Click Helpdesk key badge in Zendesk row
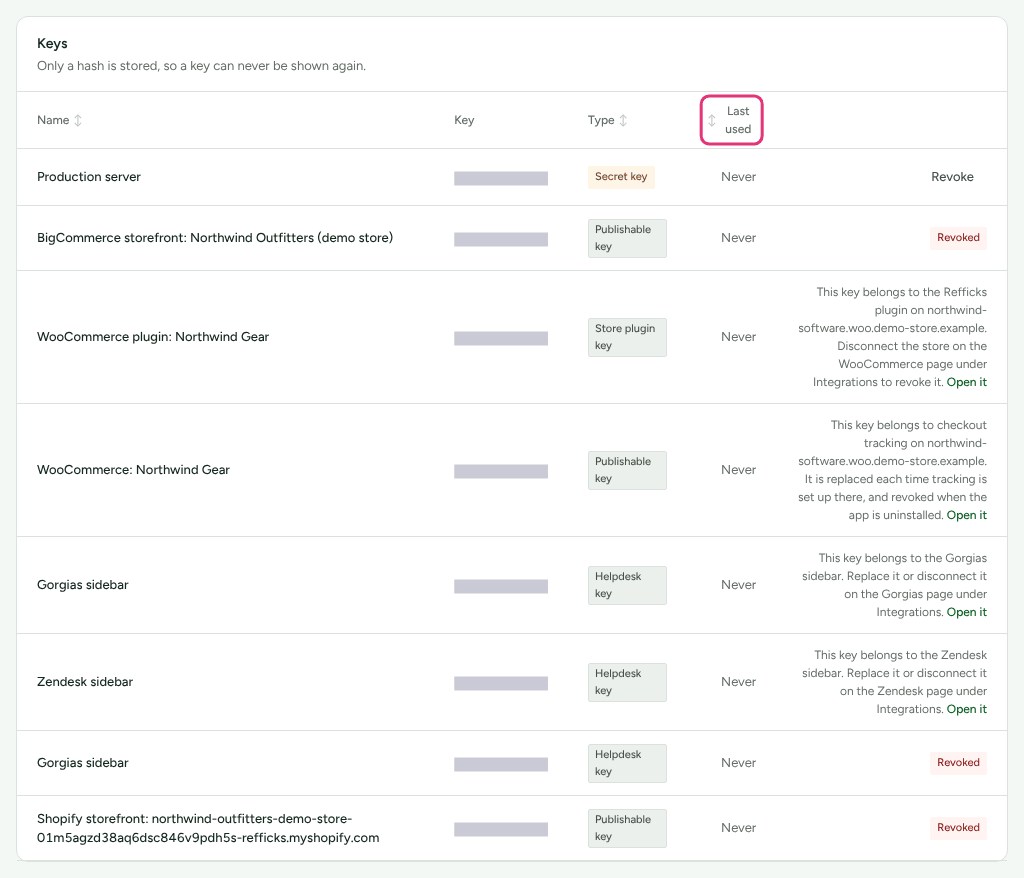Screen dimensions: 1024x878 627,682
